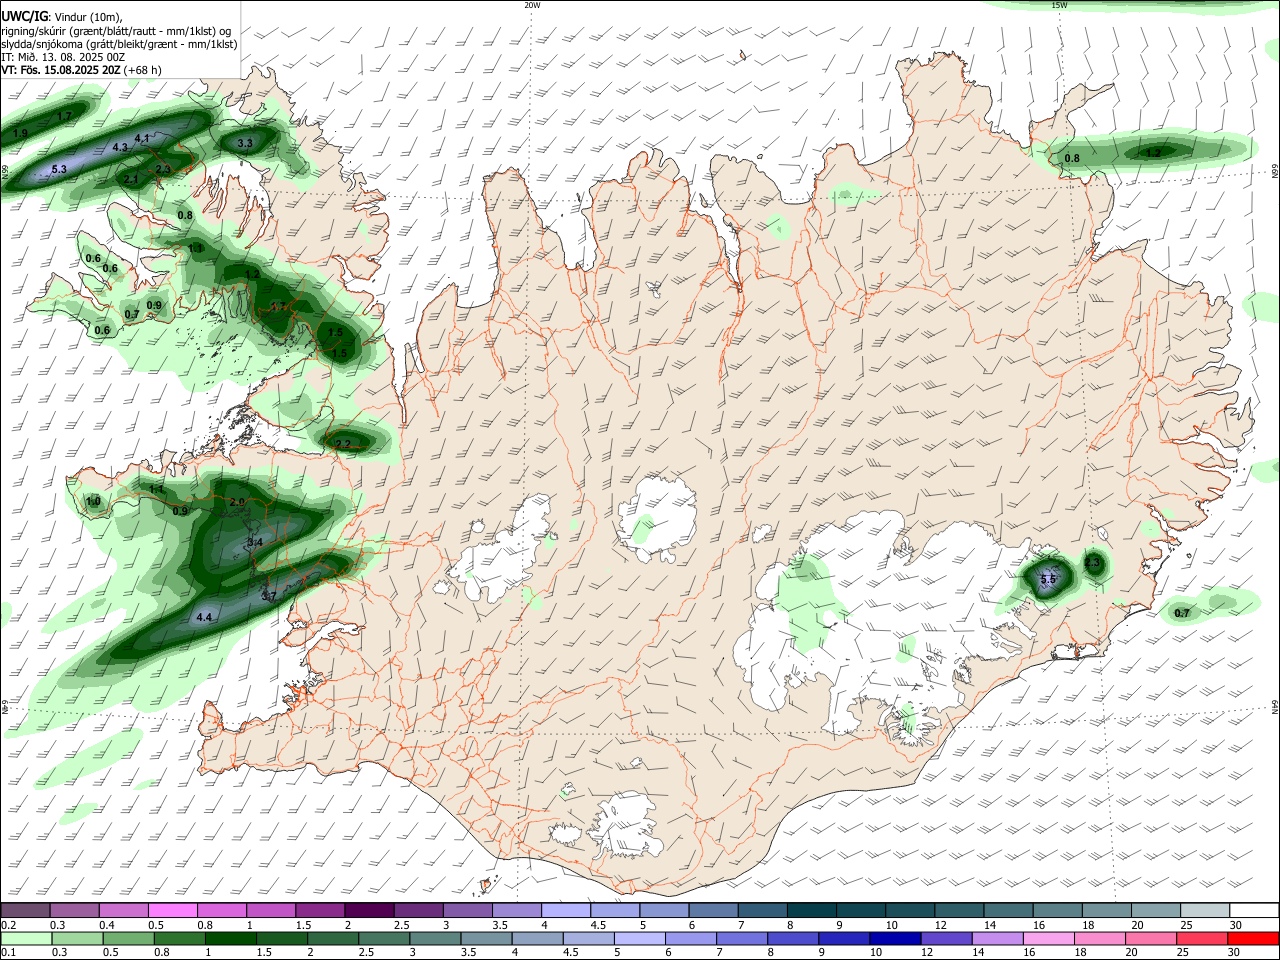1280x960 pixels.
Task: Click the 2.0 precipitation value over Faxaflói
Action: click(x=237, y=502)
